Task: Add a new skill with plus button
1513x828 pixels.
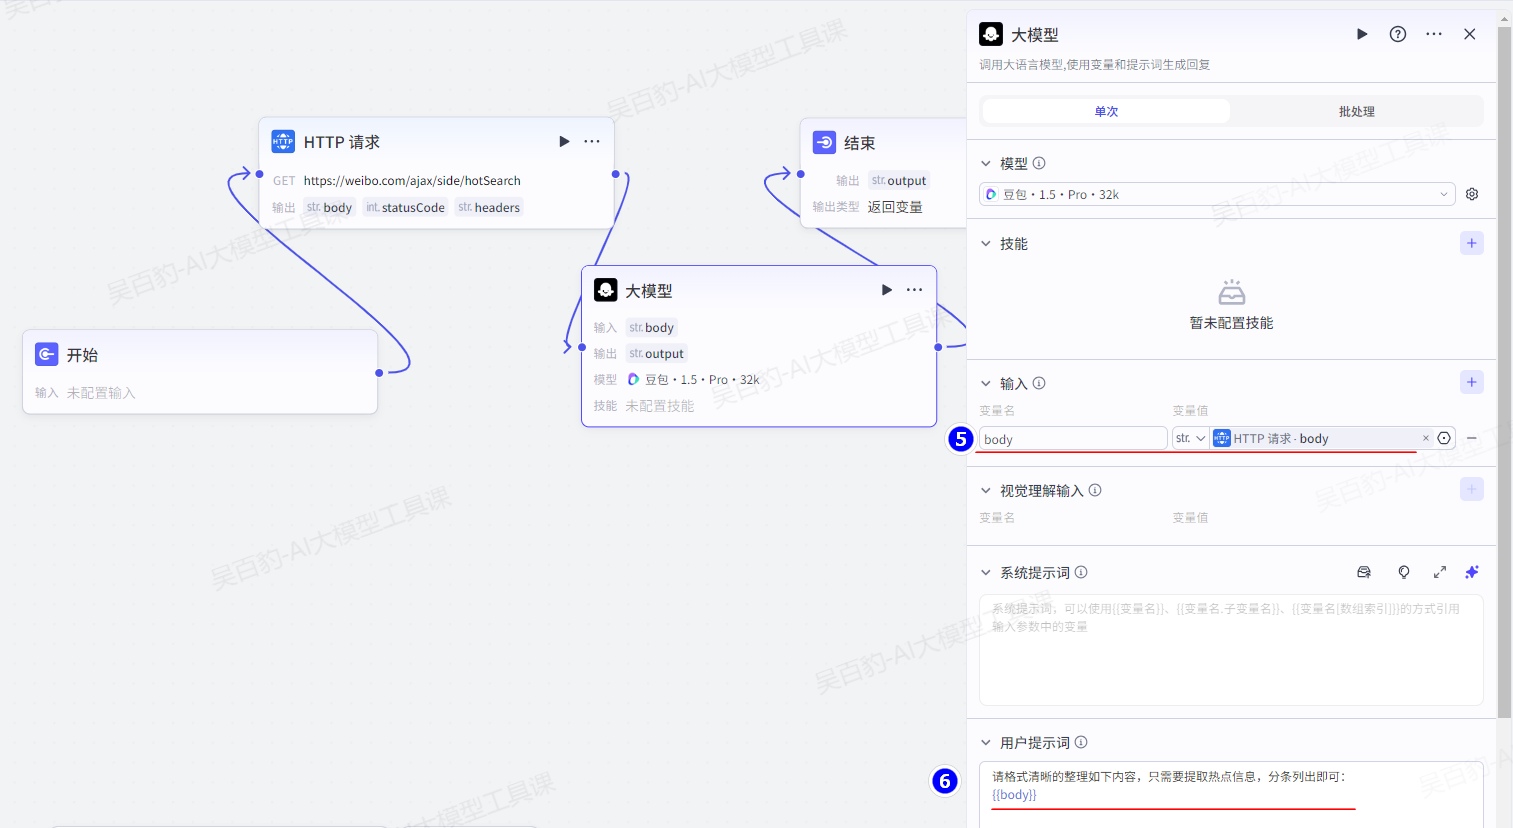Action: tap(1472, 243)
